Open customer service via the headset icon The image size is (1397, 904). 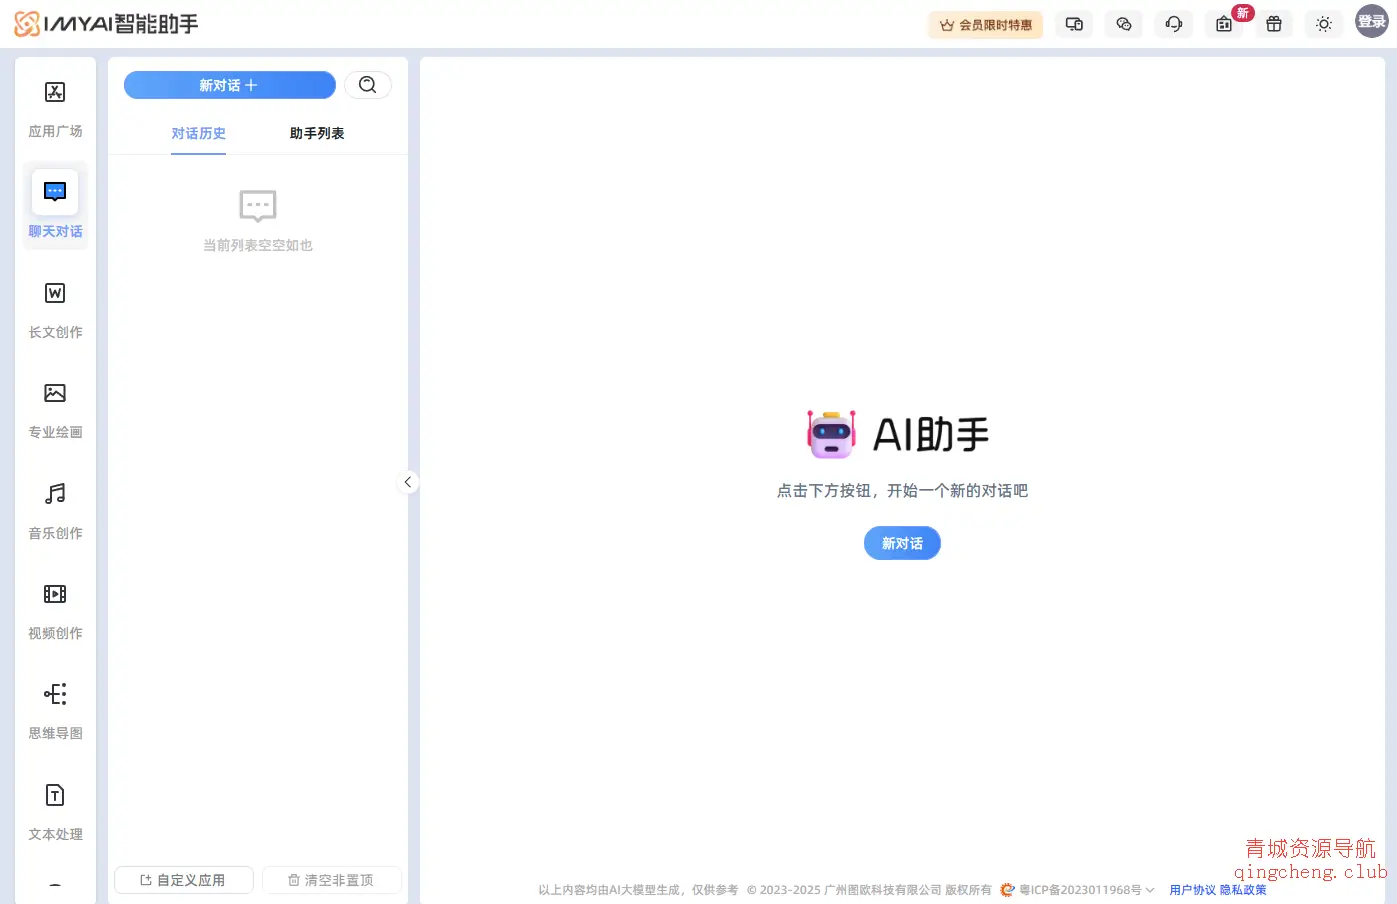click(1173, 24)
